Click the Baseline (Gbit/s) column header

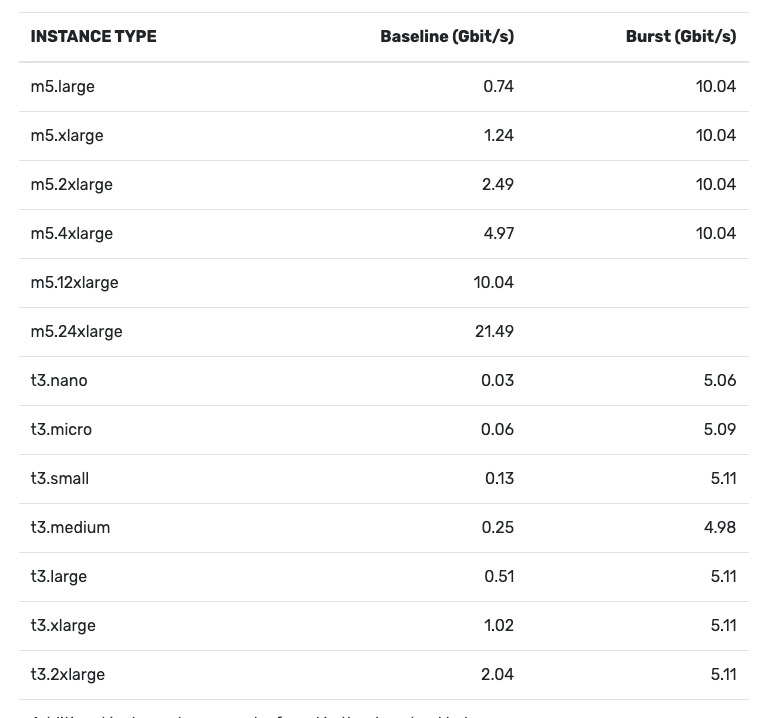click(447, 37)
